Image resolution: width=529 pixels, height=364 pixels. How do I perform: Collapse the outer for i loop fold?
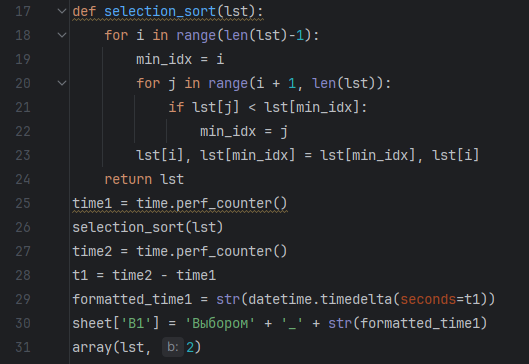[x=62, y=35]
